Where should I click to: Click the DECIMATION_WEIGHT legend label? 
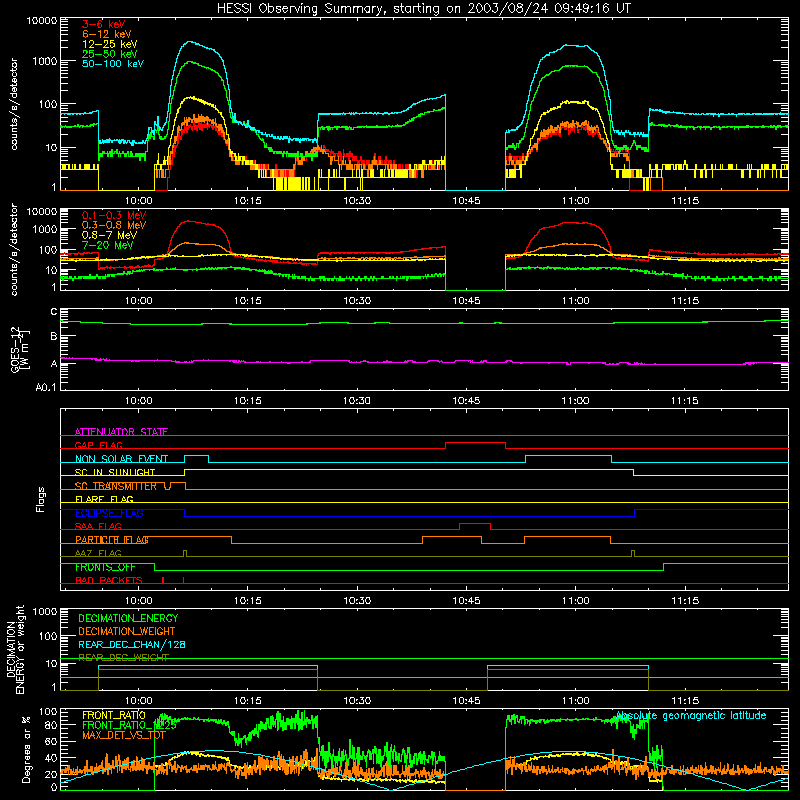tap(127, 631)
